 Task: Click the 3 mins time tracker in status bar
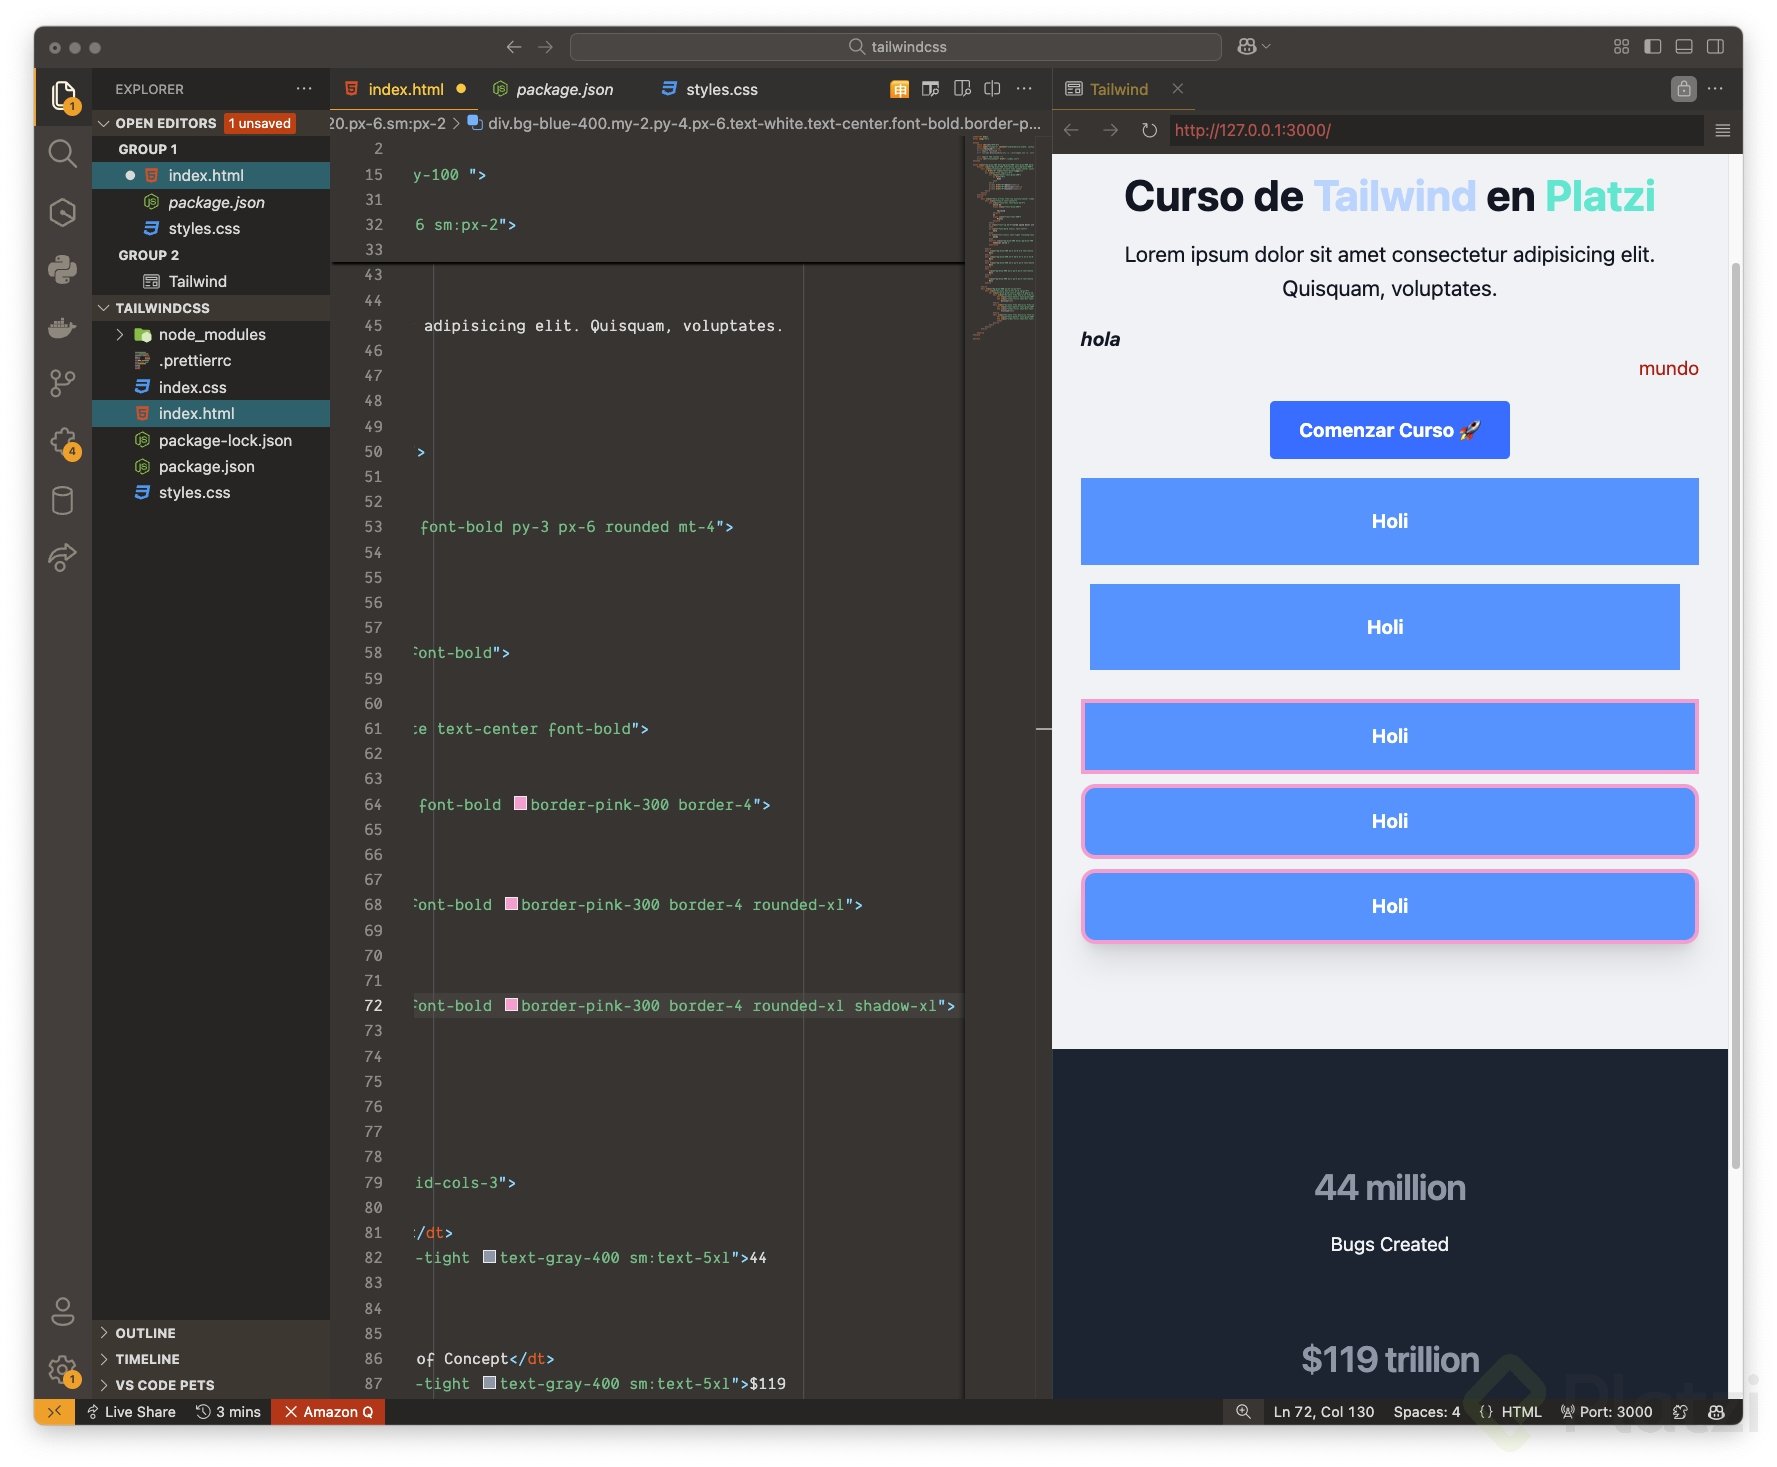[x=228, y=1412]
